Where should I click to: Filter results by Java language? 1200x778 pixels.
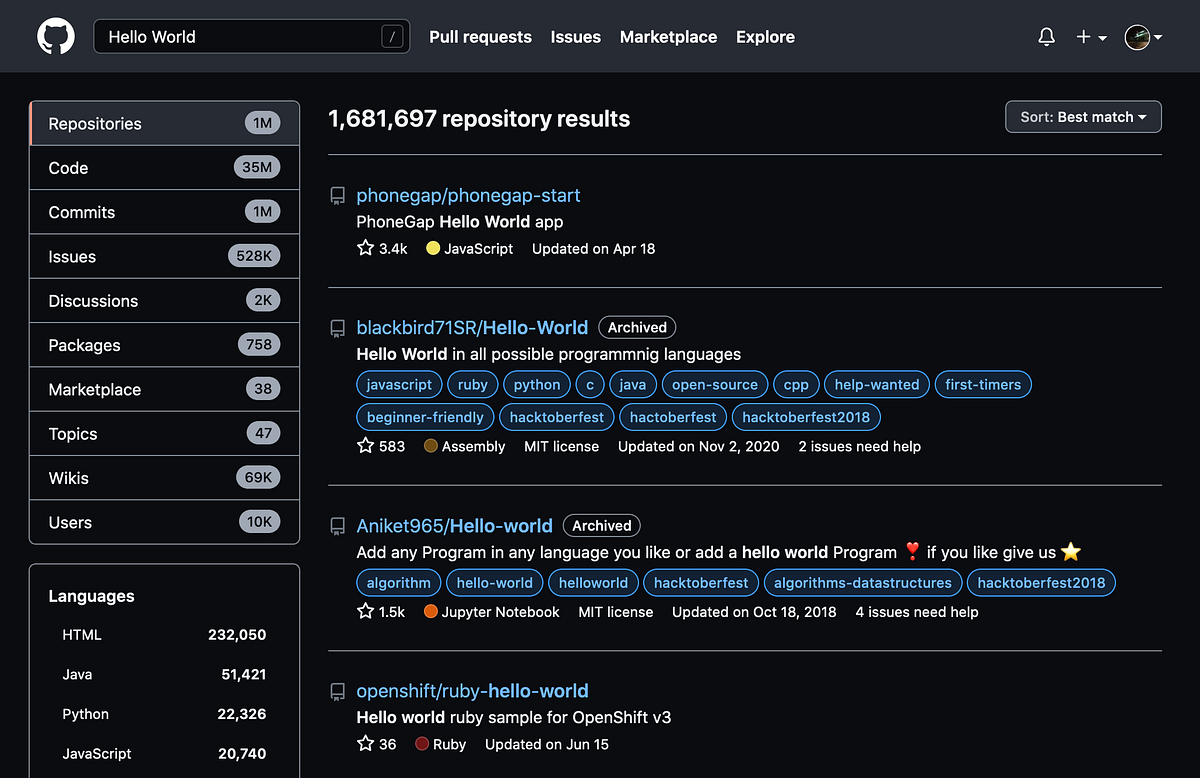coord(165,674)
